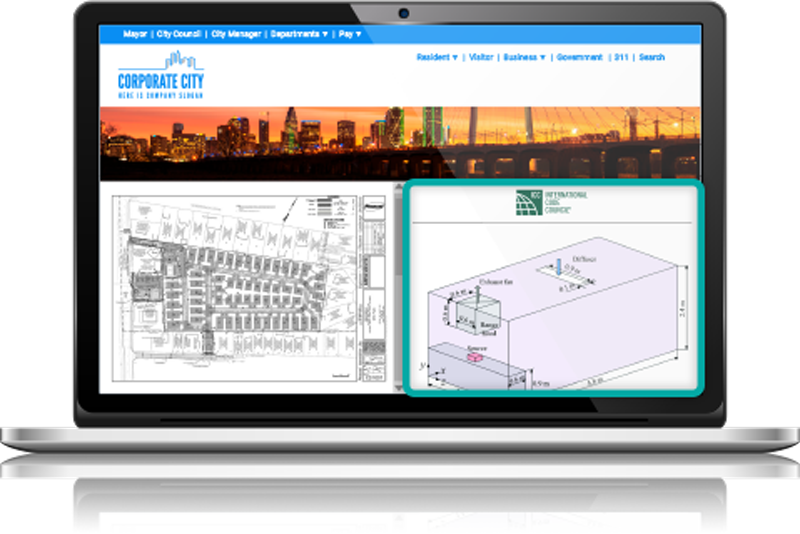Select City Manager in the top bar

tap(236, 34)
